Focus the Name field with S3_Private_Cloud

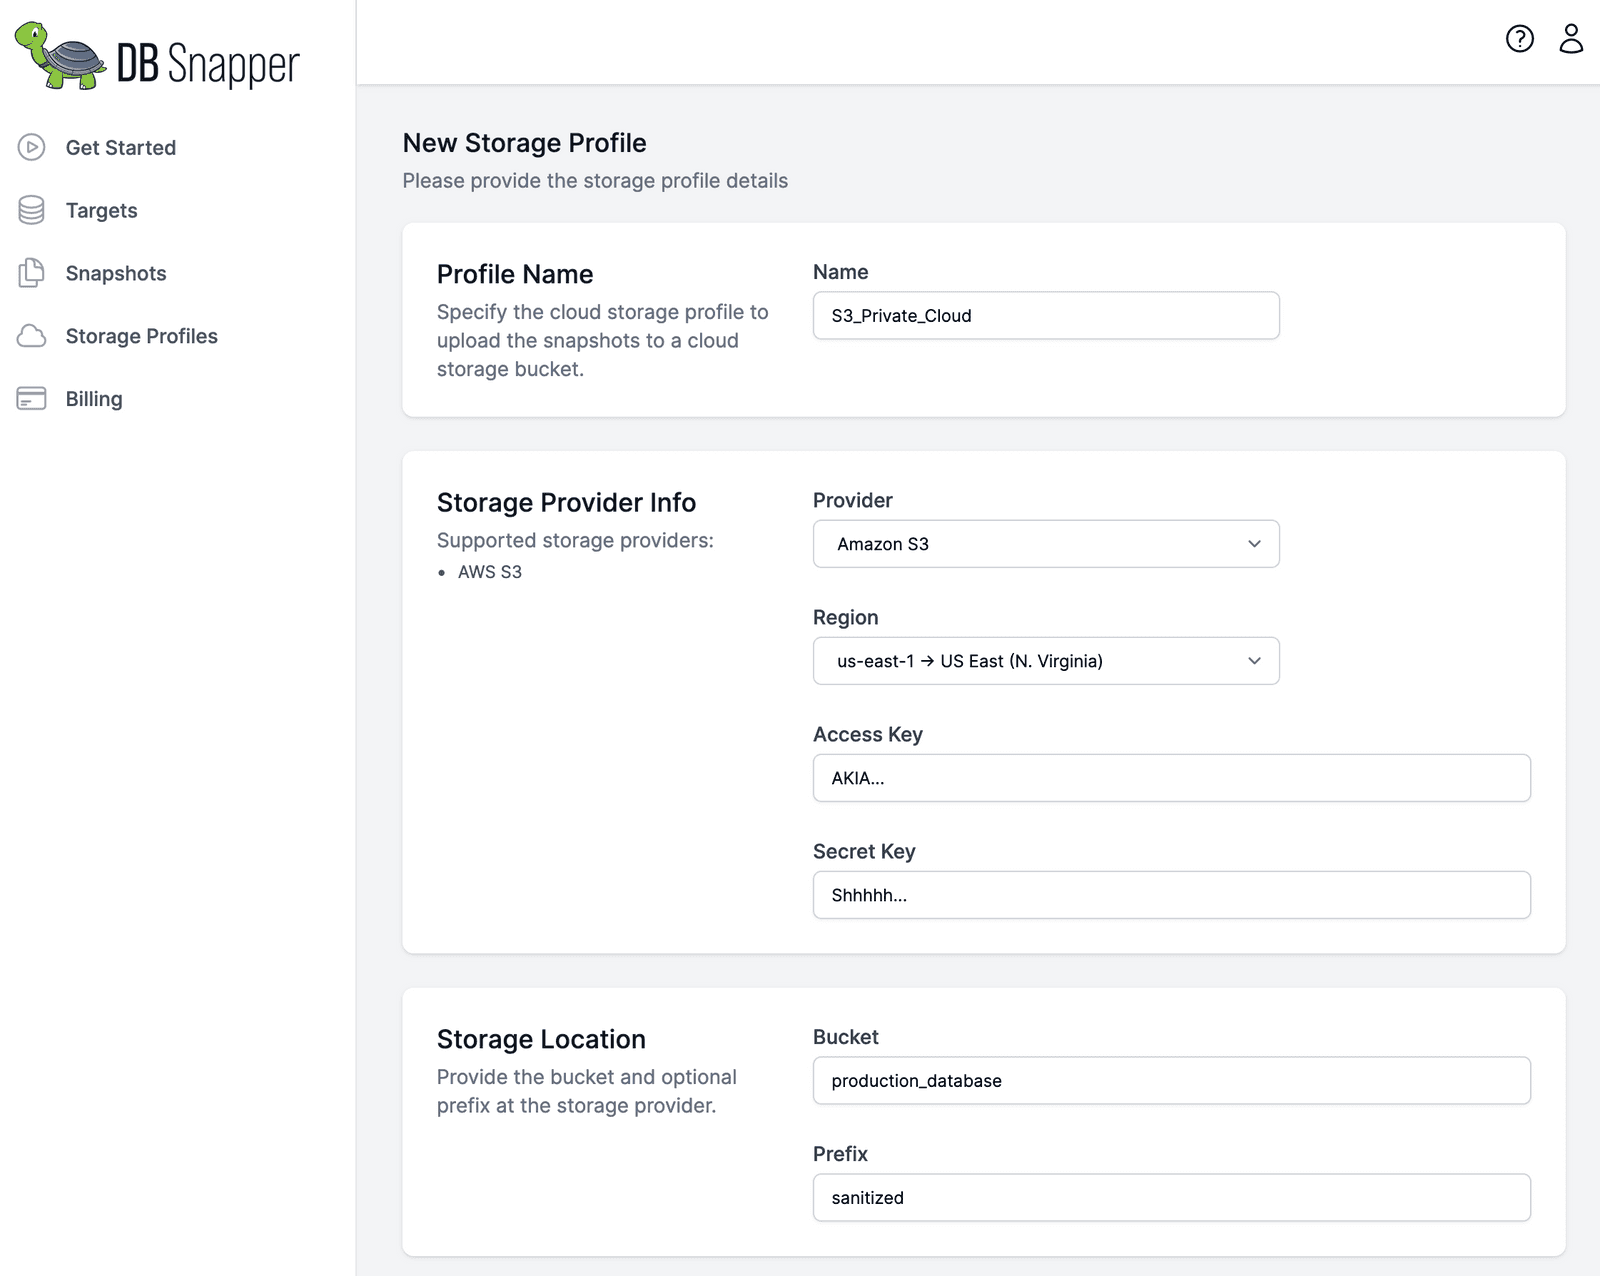point(1046,316)
